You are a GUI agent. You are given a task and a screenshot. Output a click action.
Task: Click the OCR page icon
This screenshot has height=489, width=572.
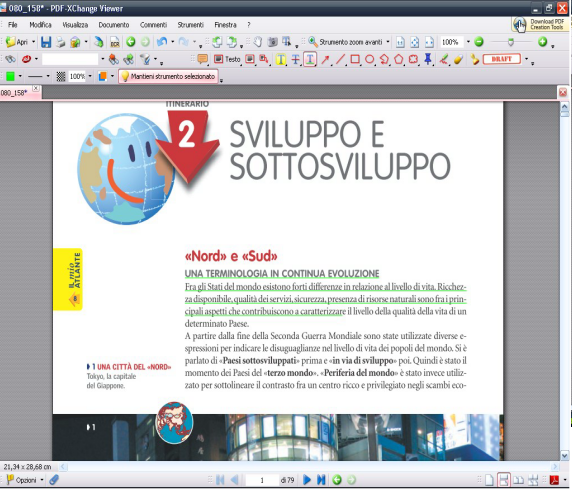pyautogui.click(x=115, y=42)
